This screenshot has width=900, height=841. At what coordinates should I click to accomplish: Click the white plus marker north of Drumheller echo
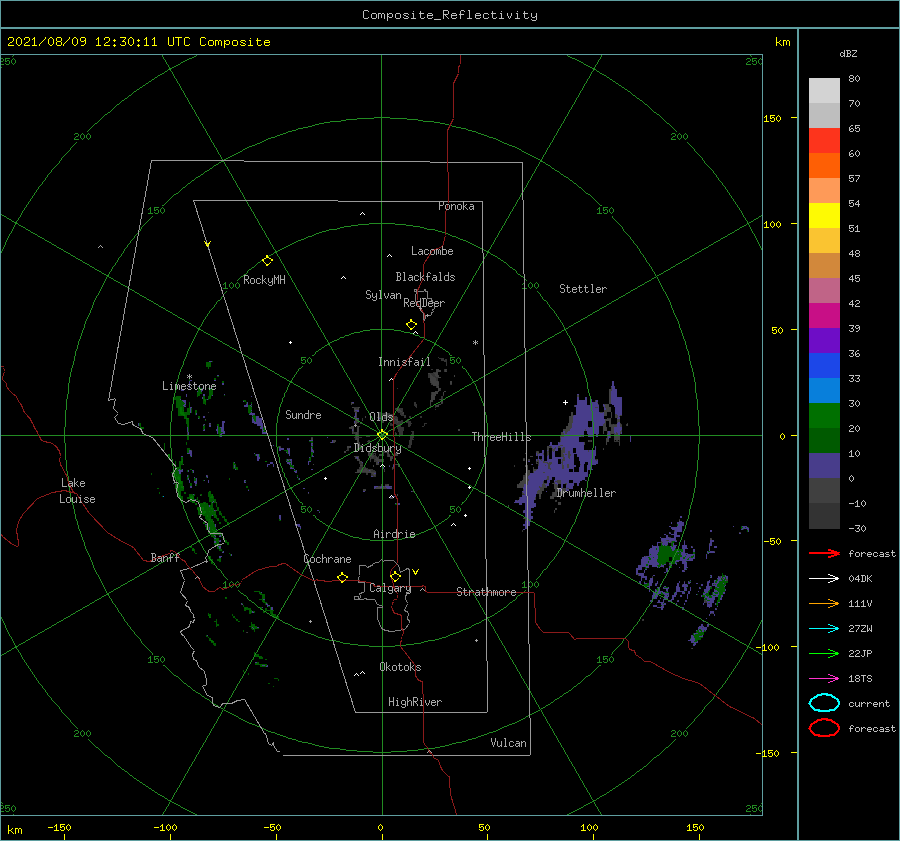pyautogui.click(x=565, y=402)
